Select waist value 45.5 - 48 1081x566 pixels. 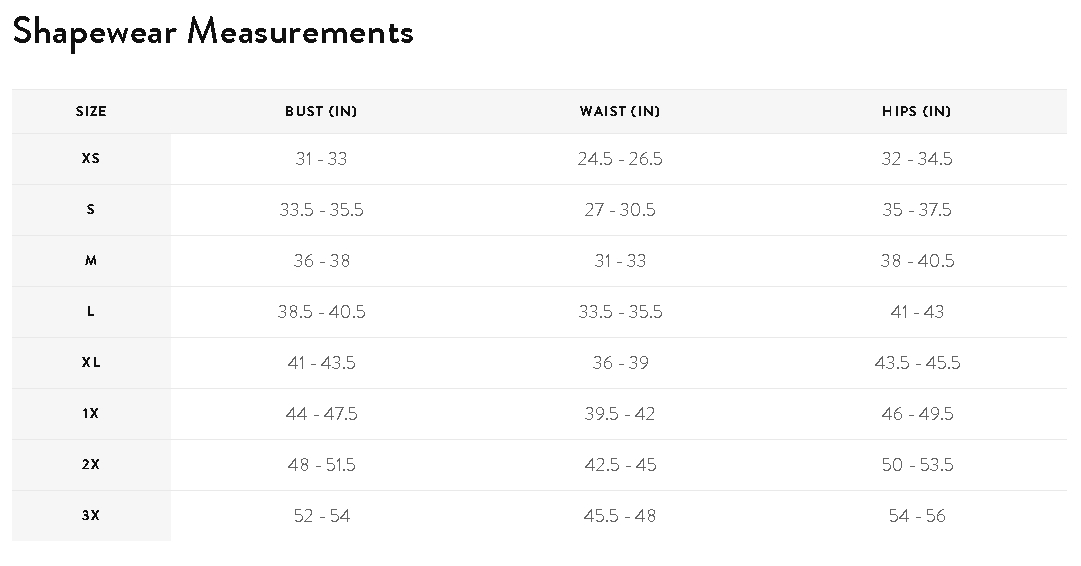620,516
